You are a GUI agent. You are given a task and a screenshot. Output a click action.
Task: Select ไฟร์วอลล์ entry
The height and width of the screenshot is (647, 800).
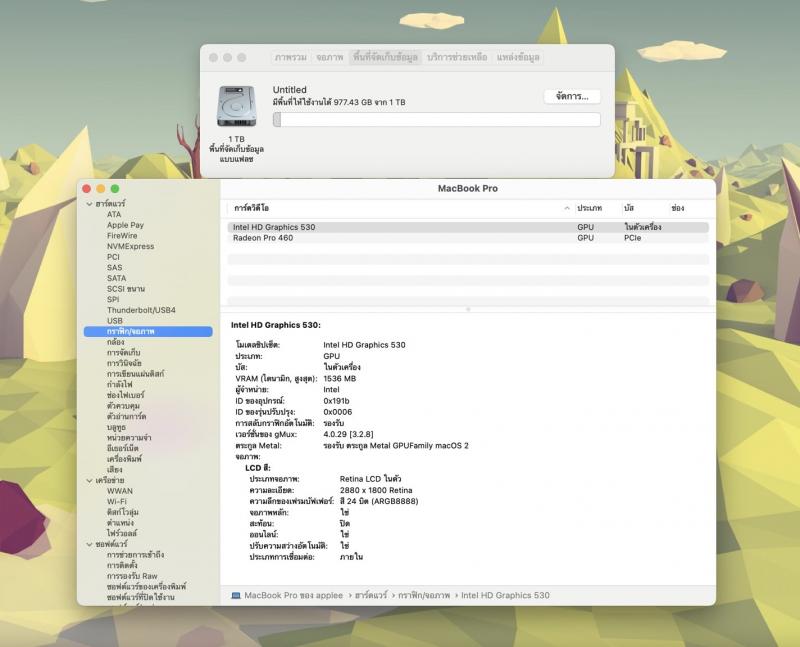point(122,533)
